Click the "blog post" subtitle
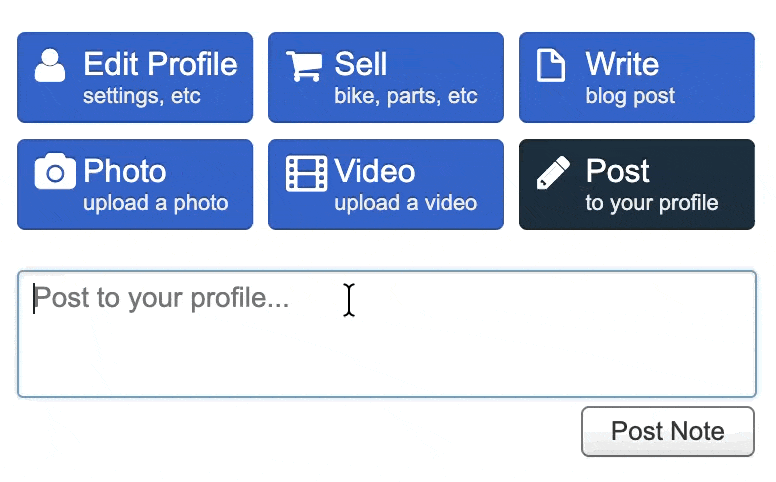Image resolution: width=776 pixels, height=482 pixels. click(630, 97)
